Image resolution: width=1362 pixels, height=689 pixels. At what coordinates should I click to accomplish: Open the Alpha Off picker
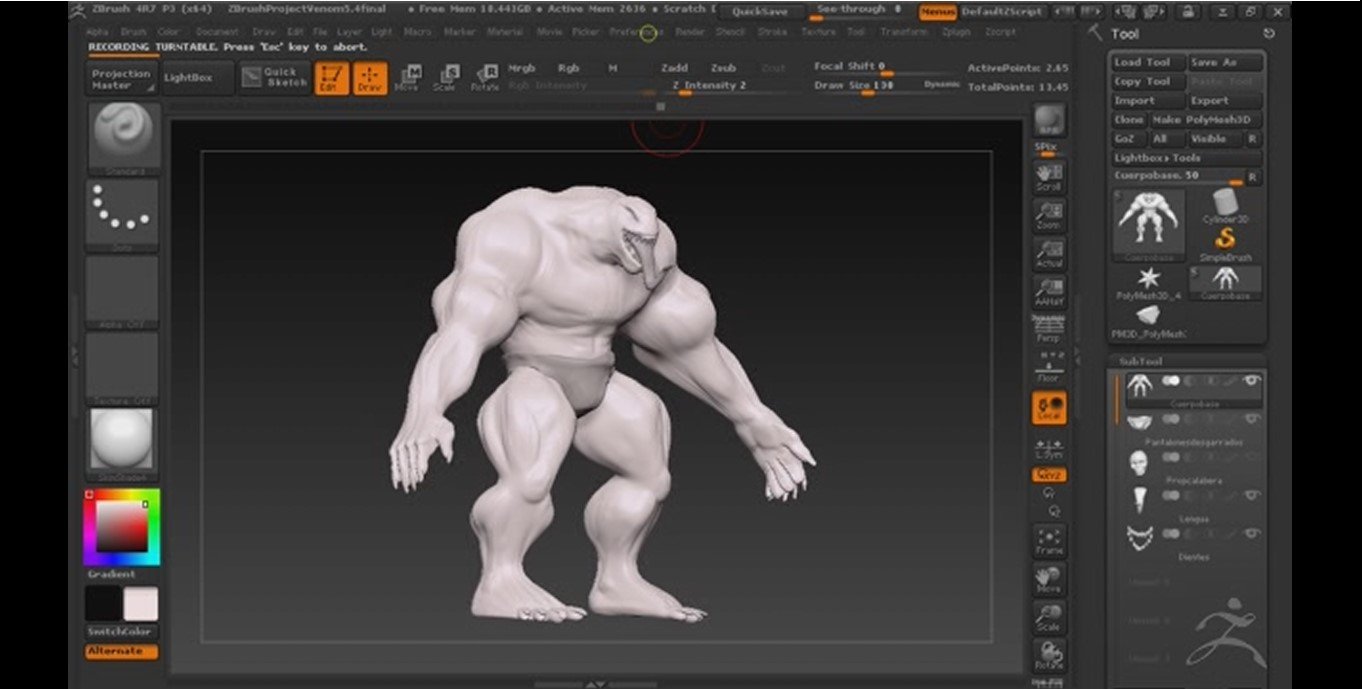tap(122, 291)
